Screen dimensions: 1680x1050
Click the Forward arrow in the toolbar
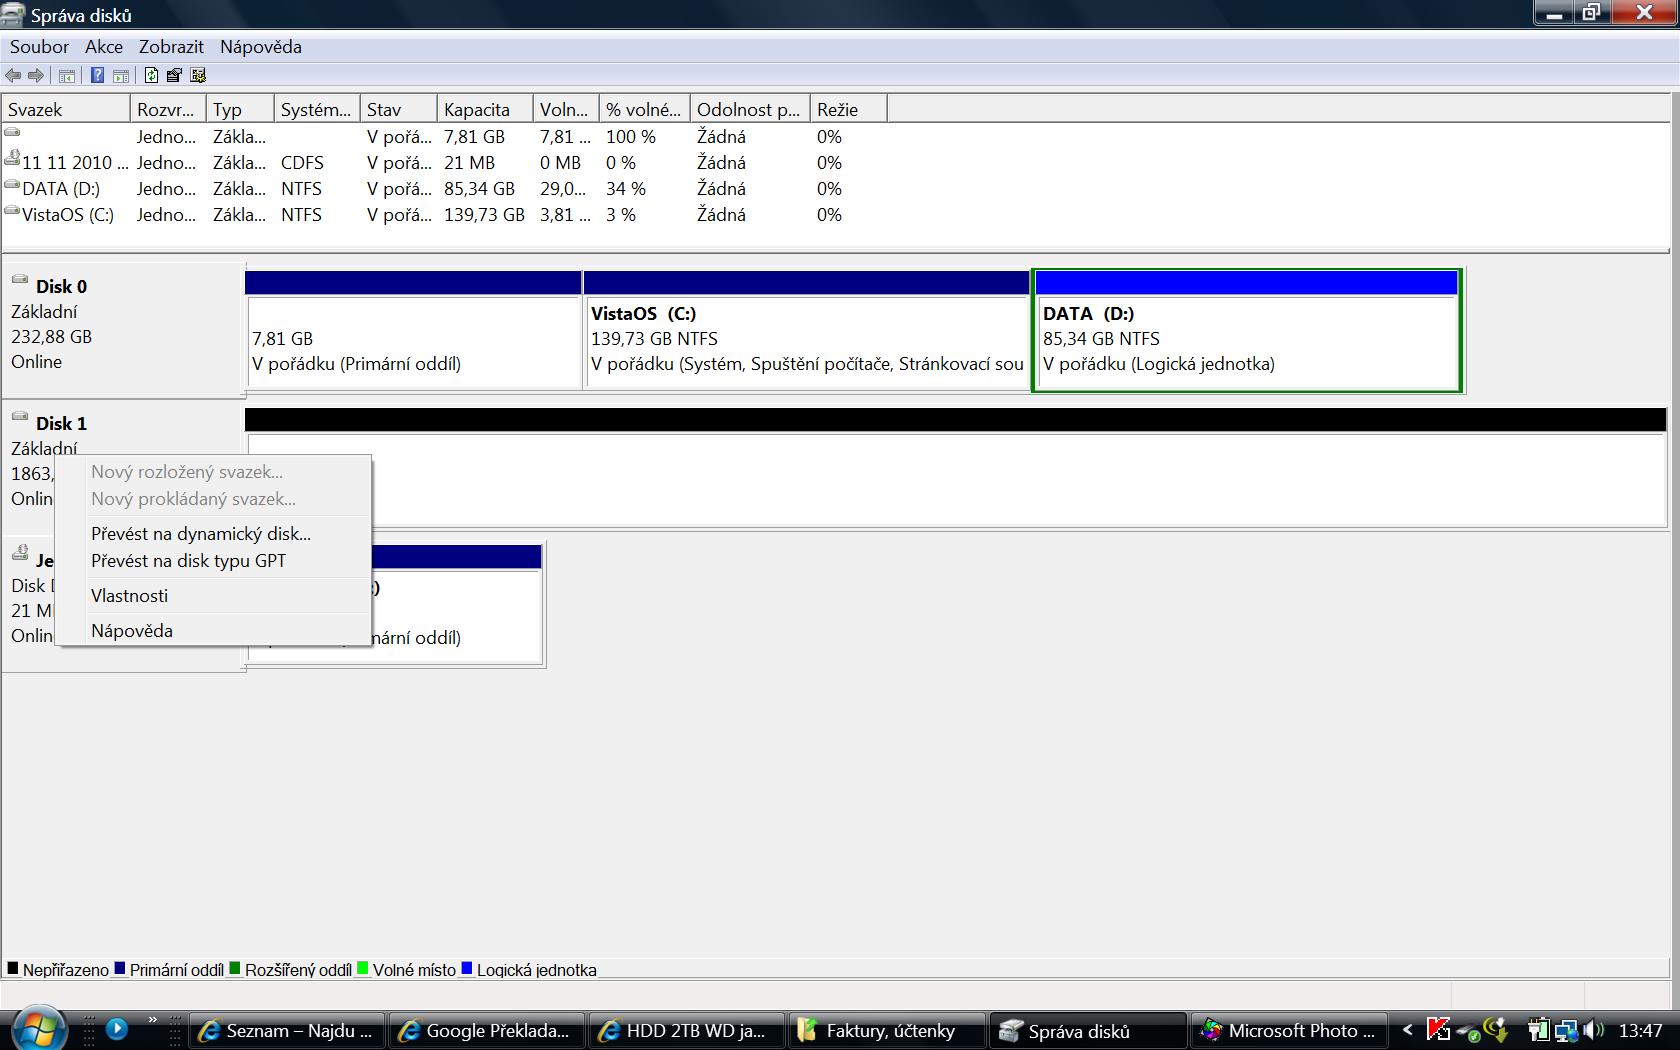click(x=36, y=75)
